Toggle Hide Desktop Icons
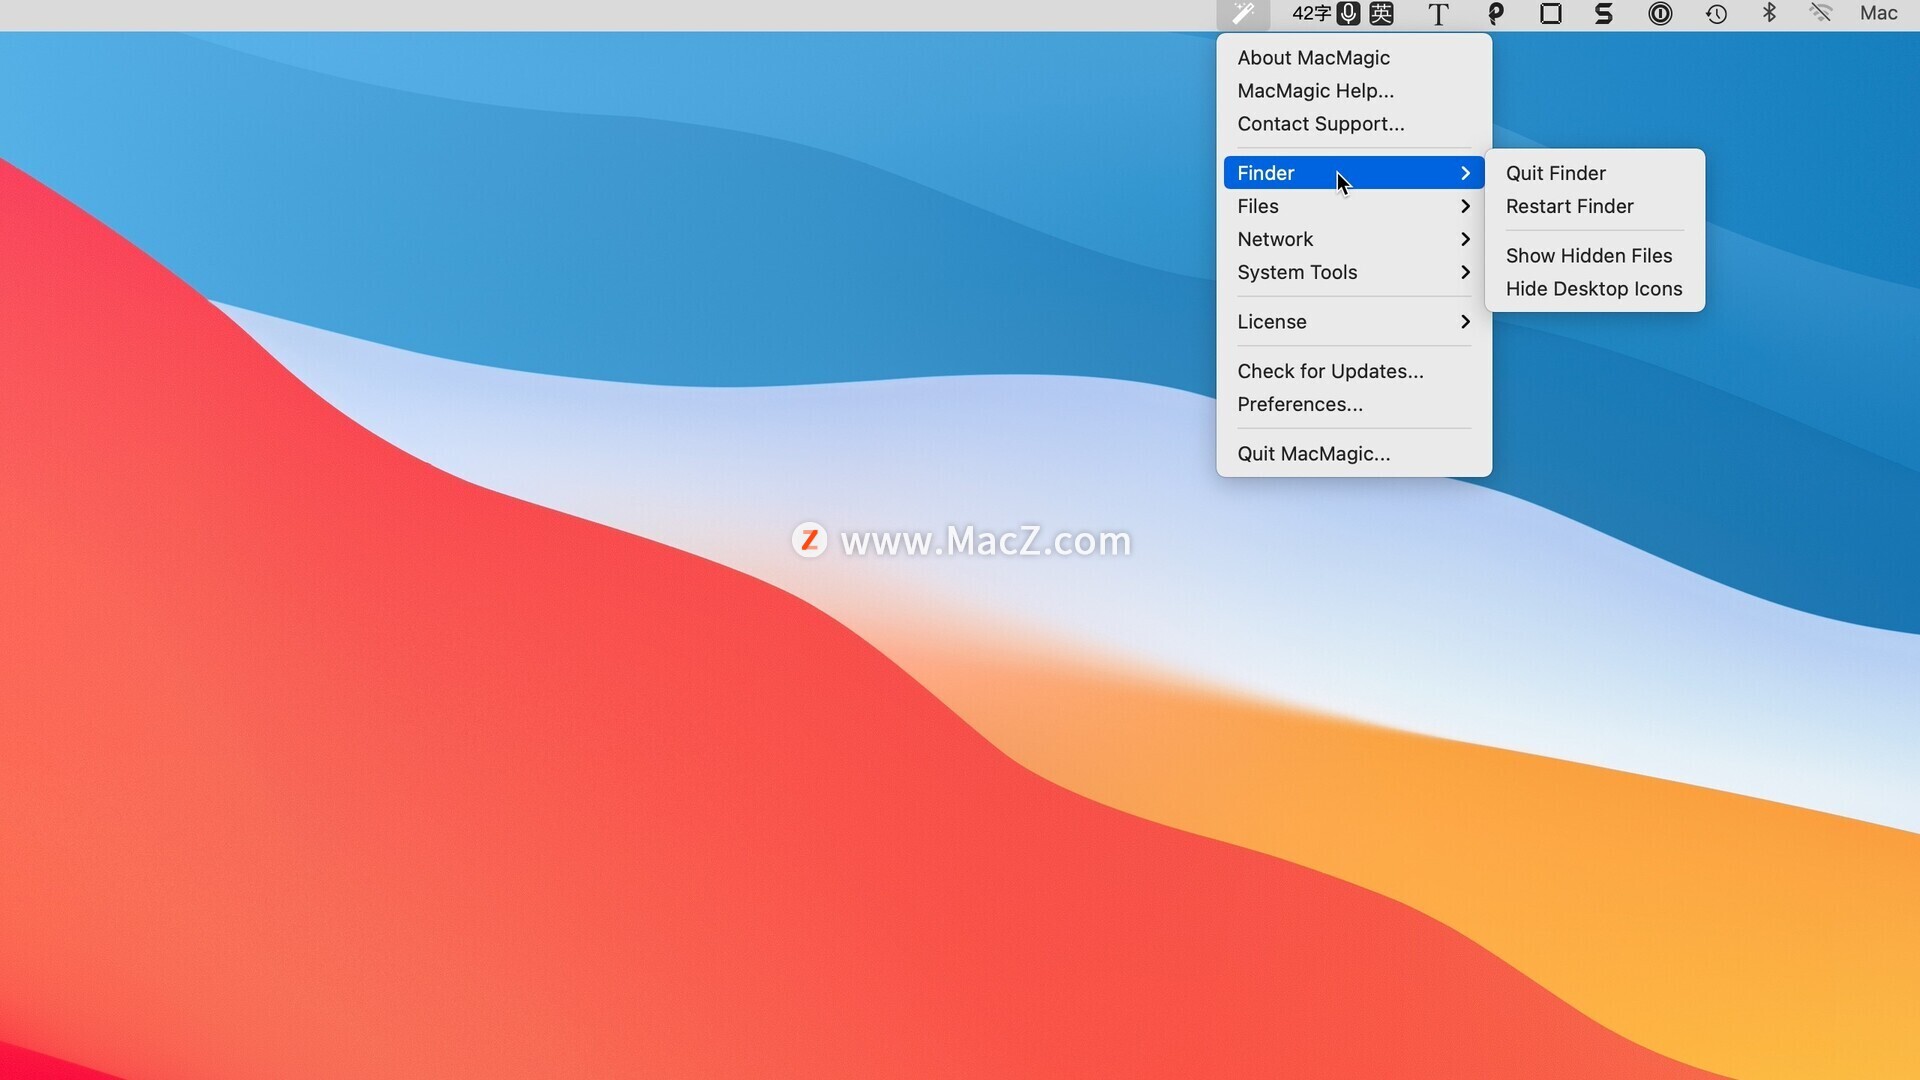The height and width of the screenshot is (1080, 1920). (1595, 289)
